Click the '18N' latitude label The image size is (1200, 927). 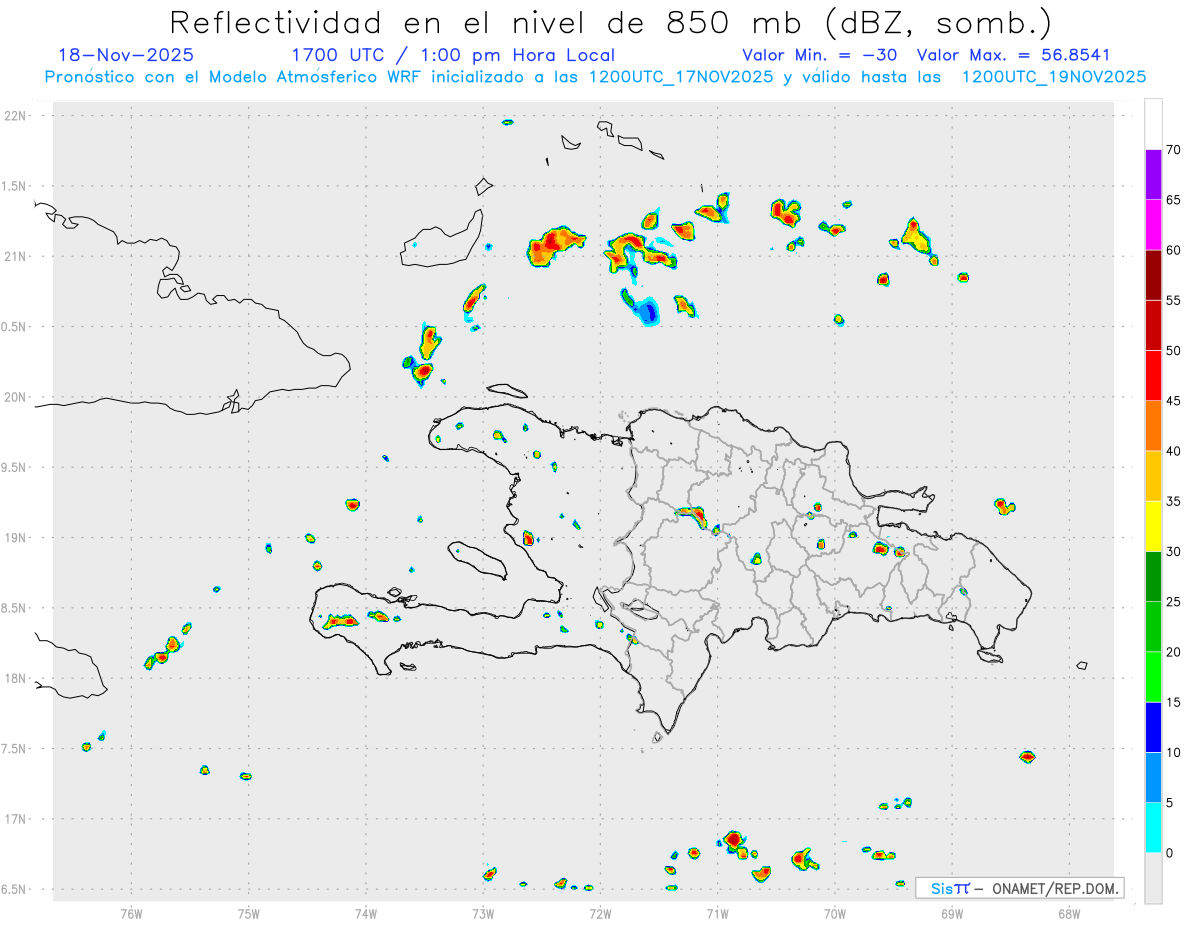[15, 679]
